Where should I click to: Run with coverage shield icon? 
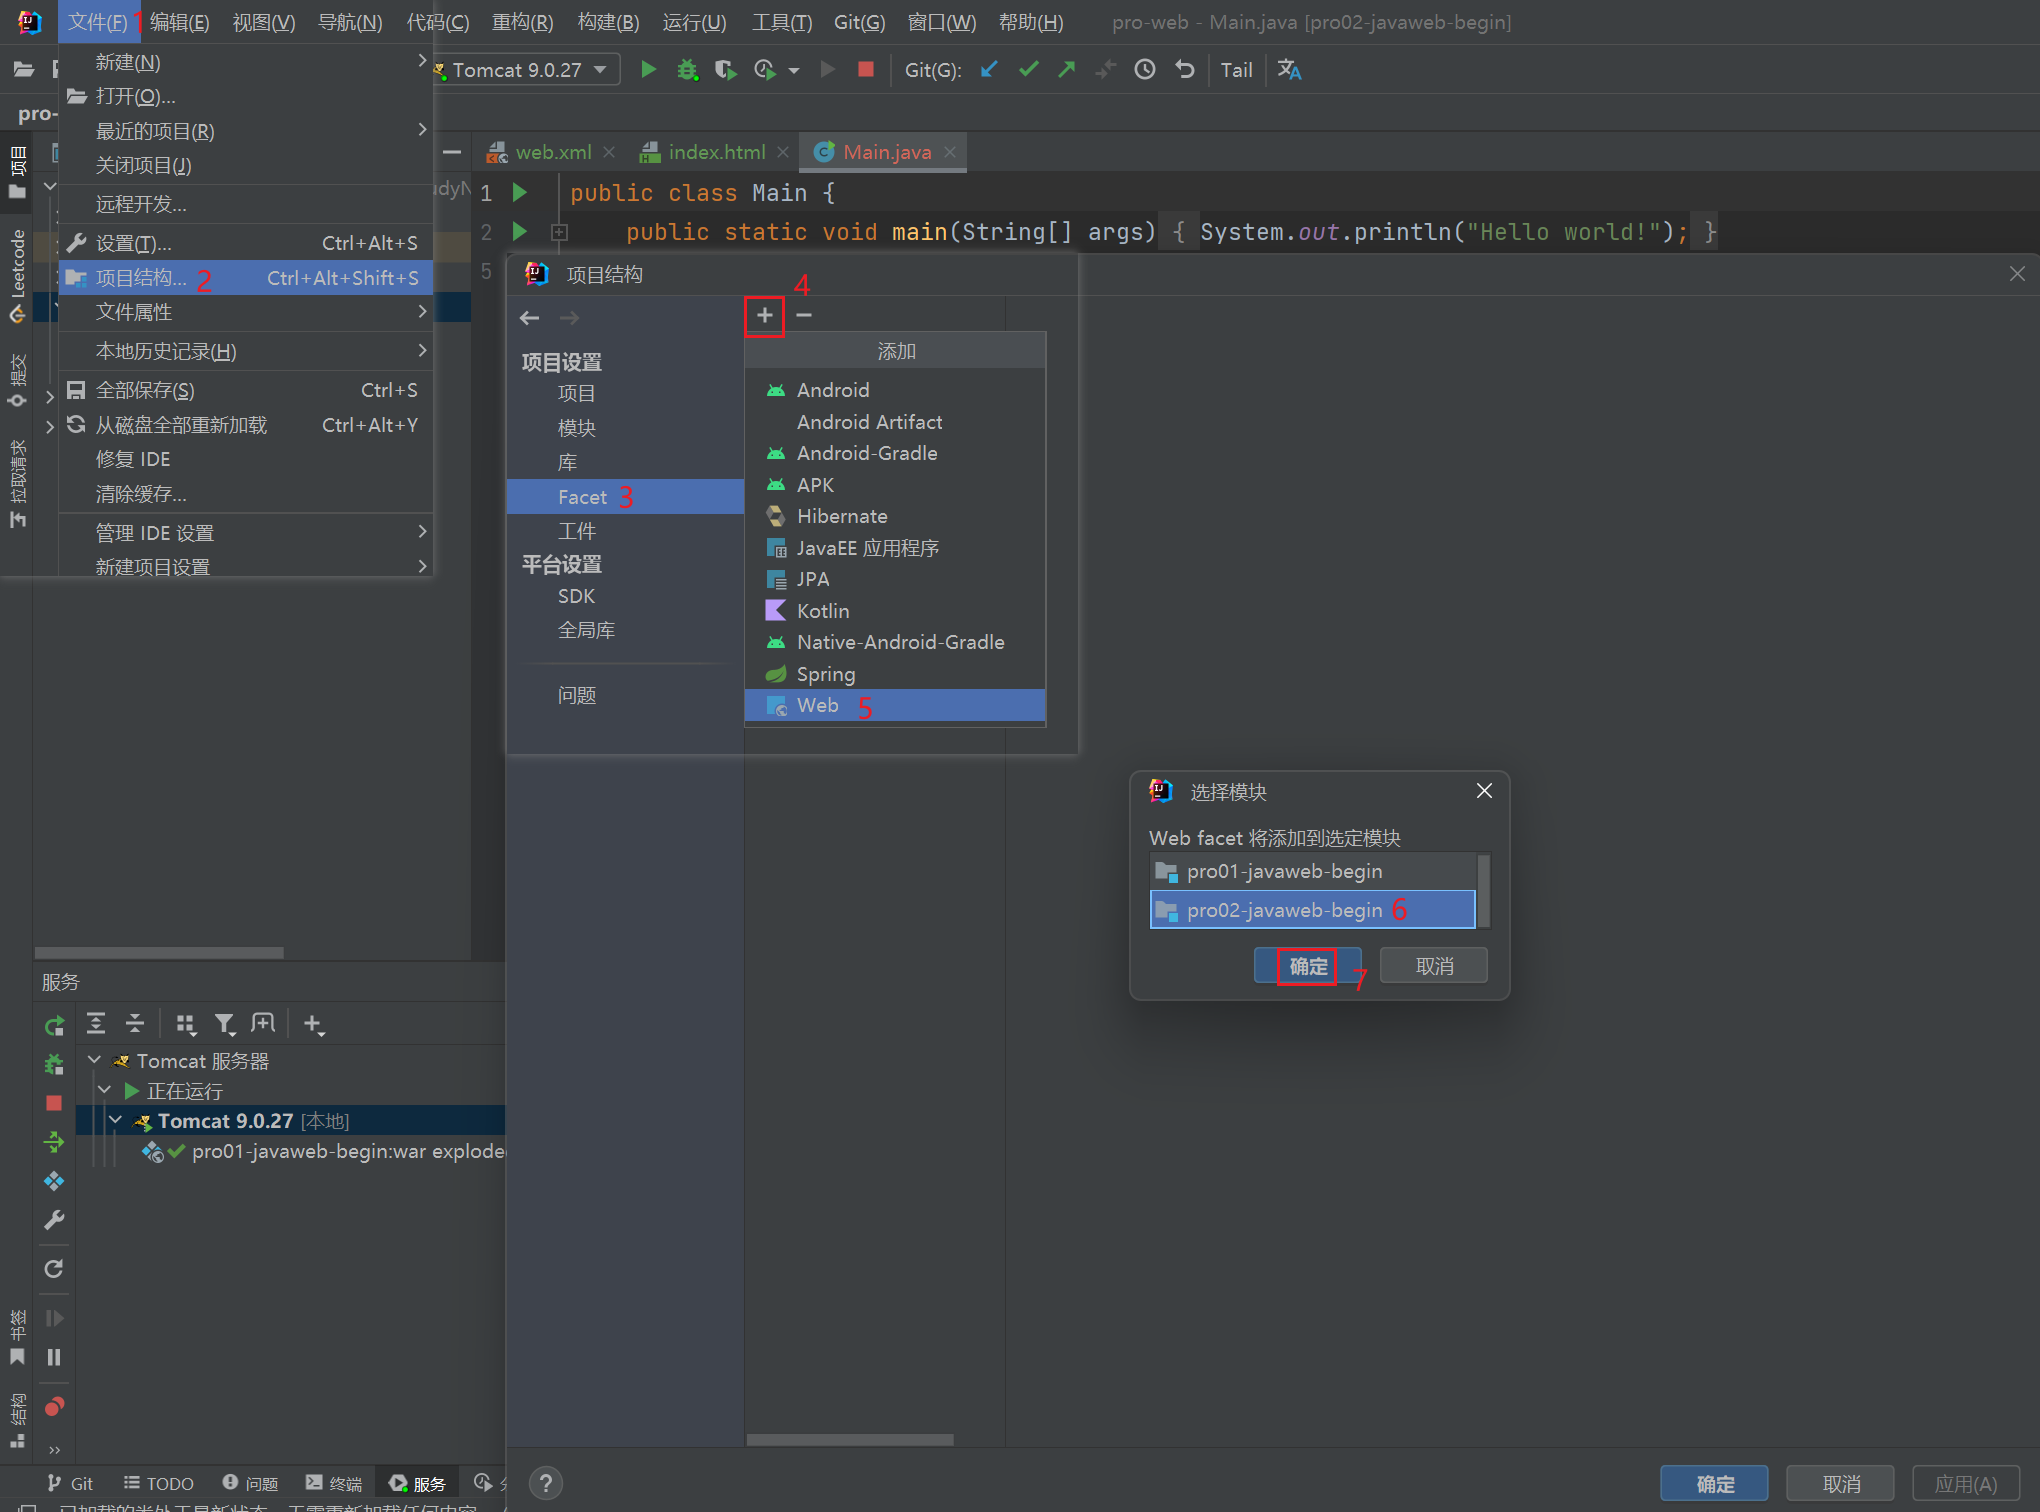[x=725, y=70]
